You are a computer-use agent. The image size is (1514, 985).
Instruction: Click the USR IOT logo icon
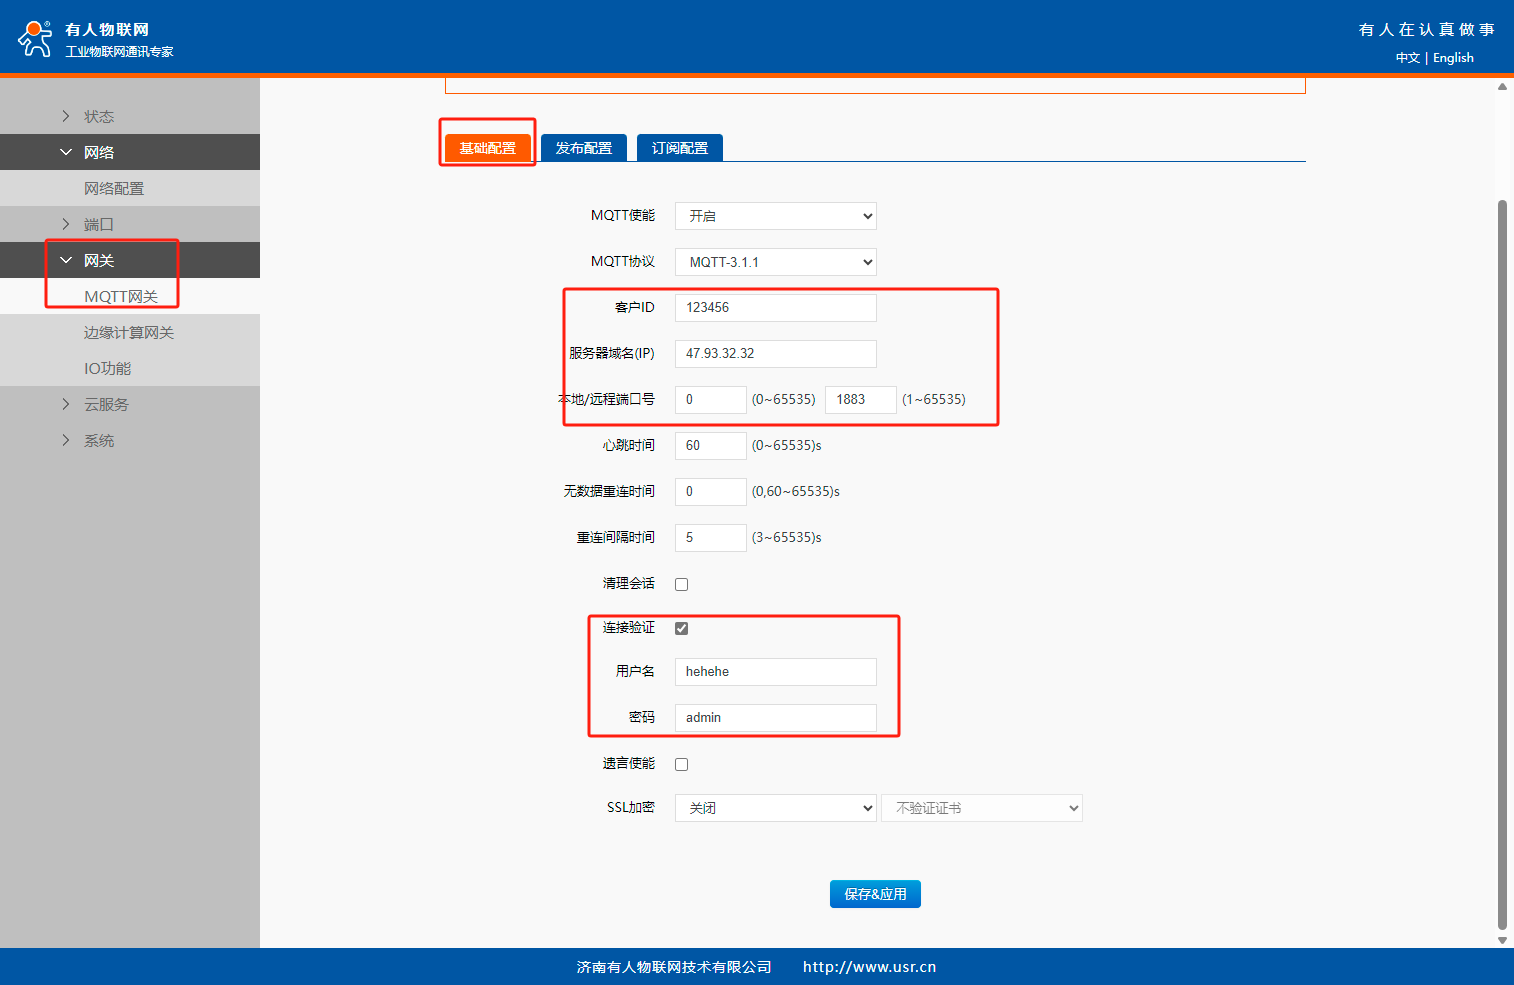click(35, 39)
